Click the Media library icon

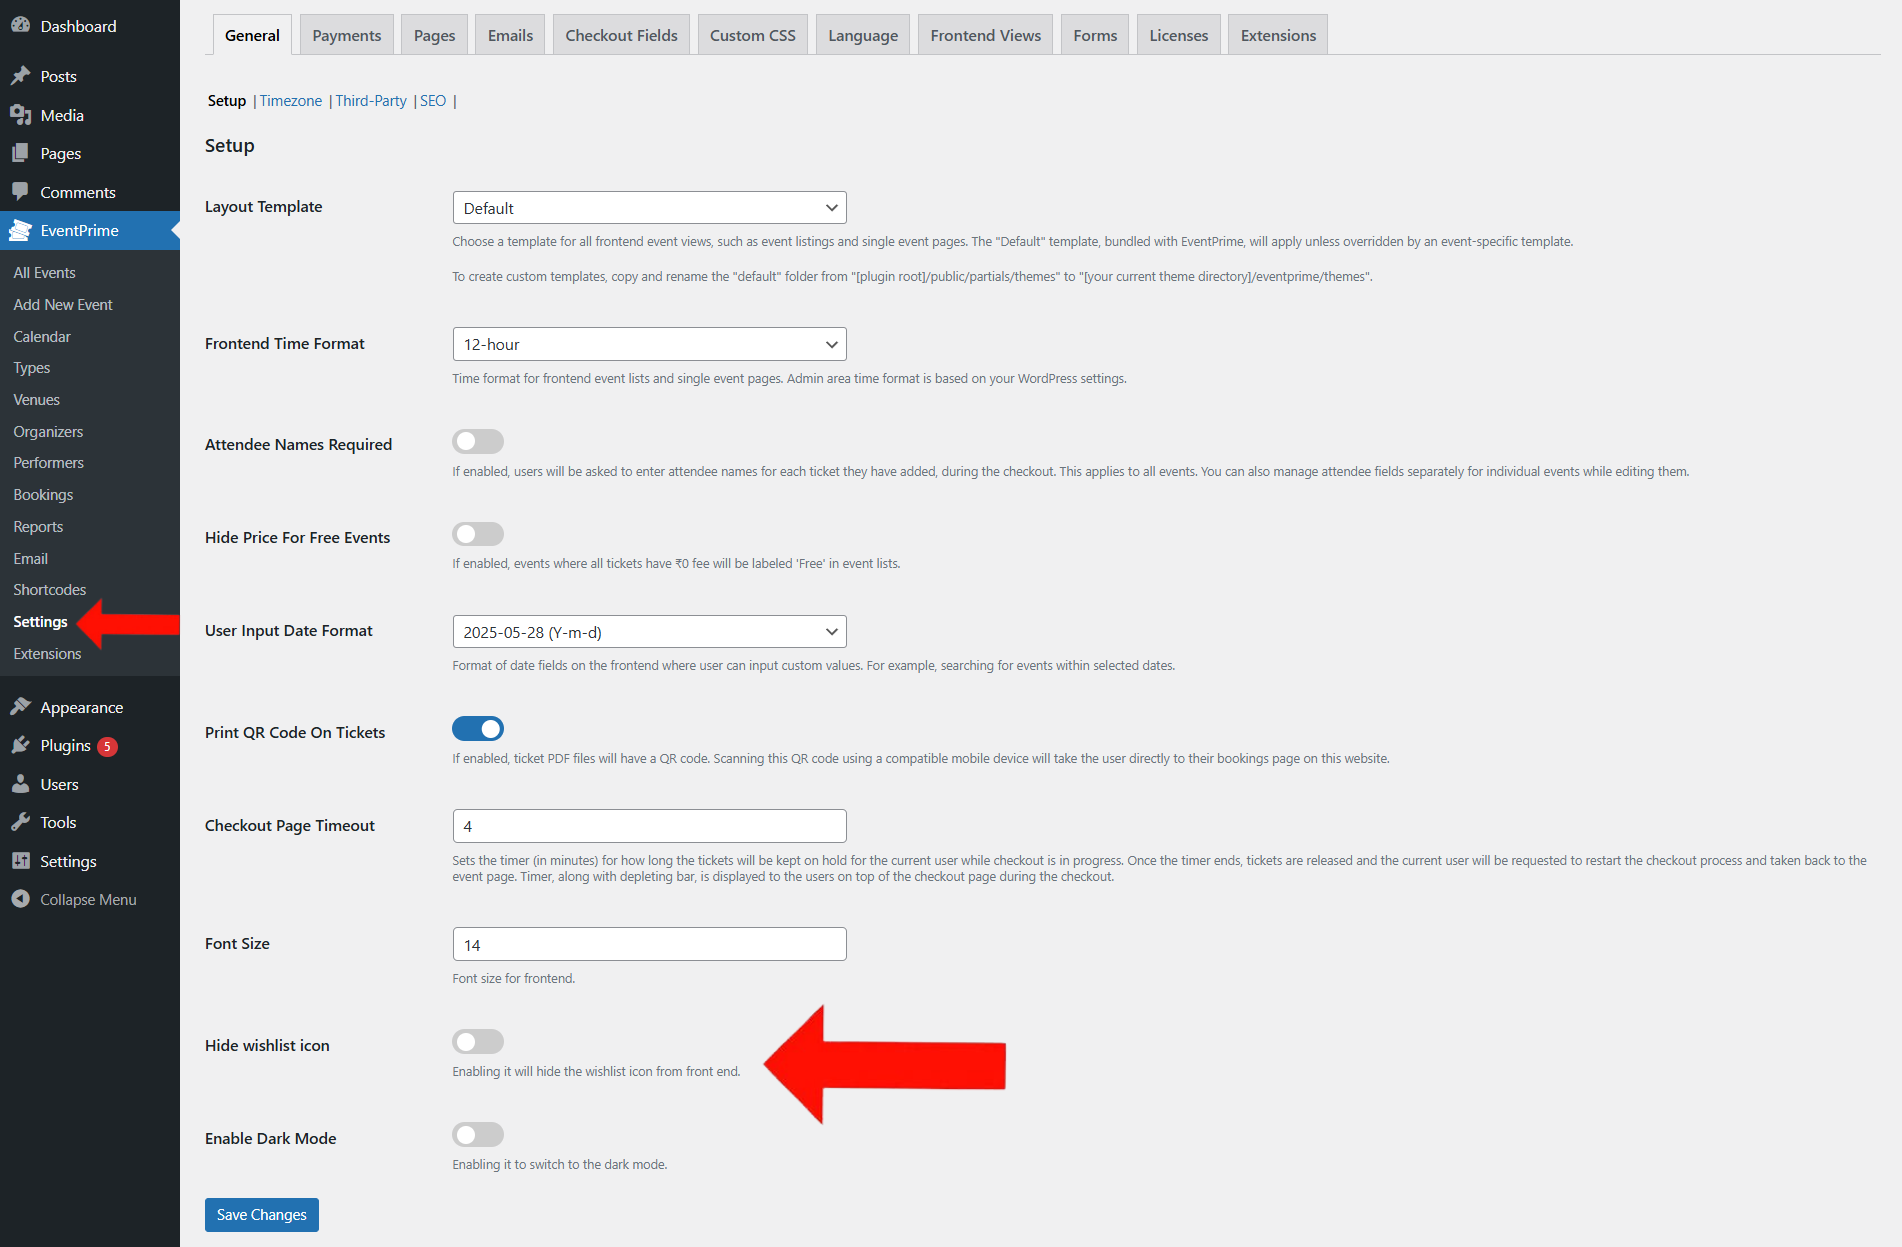(x=20, y=115)
